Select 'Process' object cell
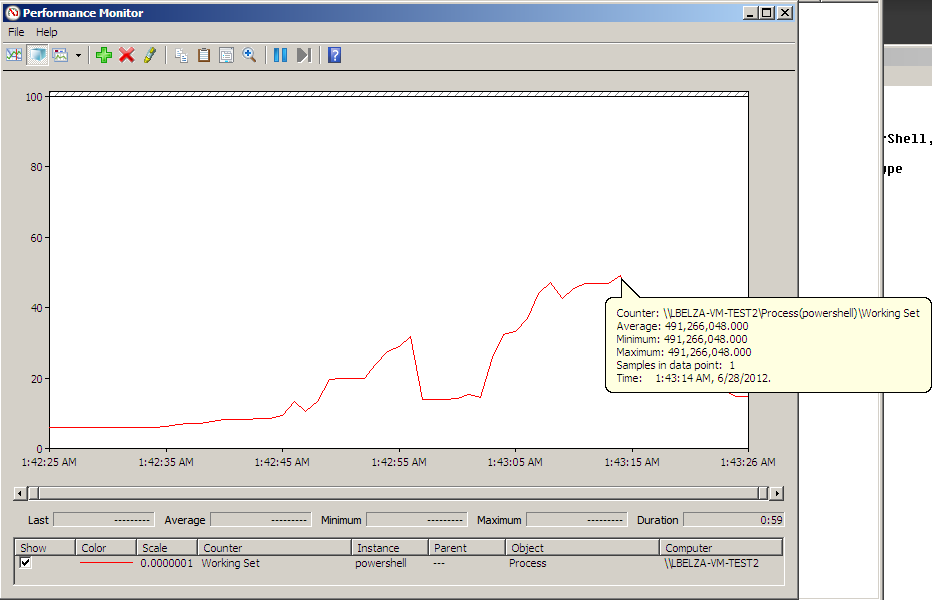This screenshot has height=600, width=932. click(x=527, y=563)
